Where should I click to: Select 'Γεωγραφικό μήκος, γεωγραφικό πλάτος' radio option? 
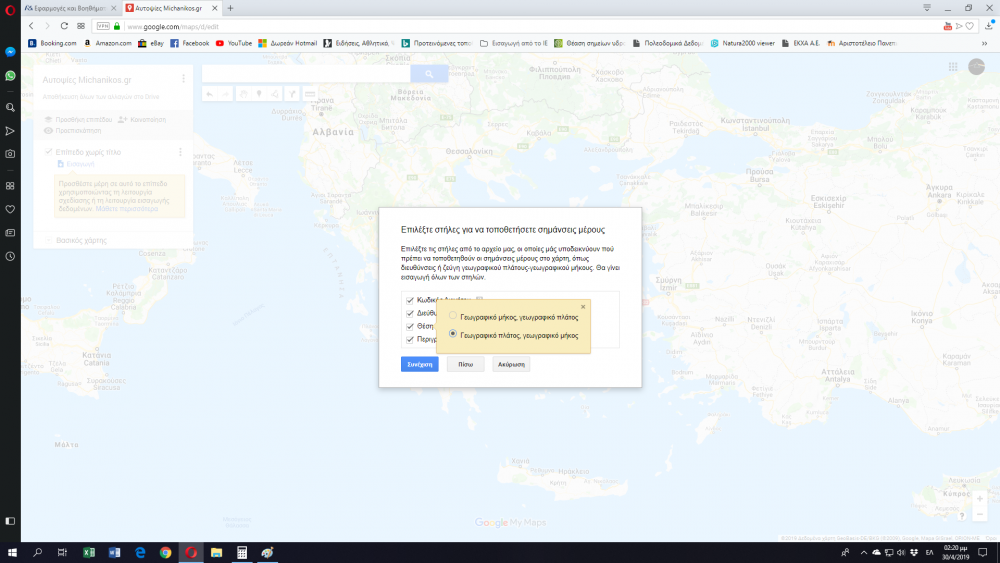pyautogui.click(x=454, y=316)
